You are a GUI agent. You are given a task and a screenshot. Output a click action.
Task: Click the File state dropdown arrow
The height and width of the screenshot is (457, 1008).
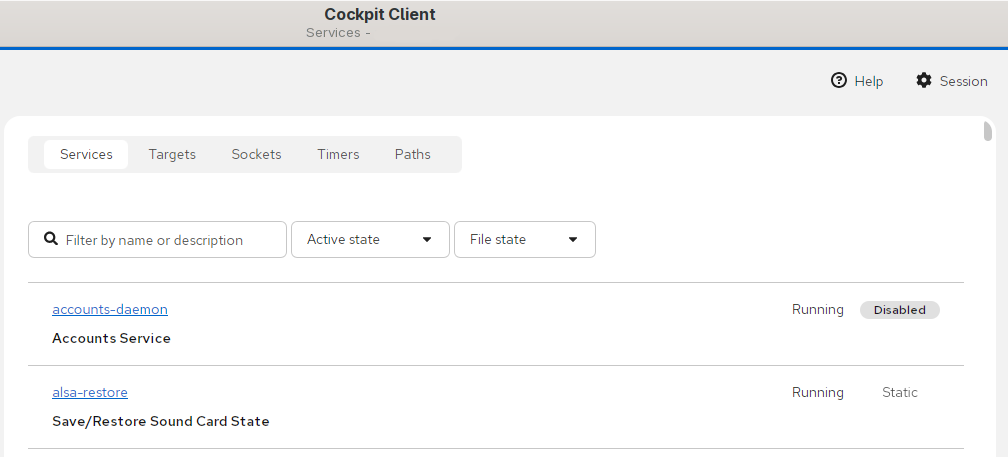tap(573, 240)
